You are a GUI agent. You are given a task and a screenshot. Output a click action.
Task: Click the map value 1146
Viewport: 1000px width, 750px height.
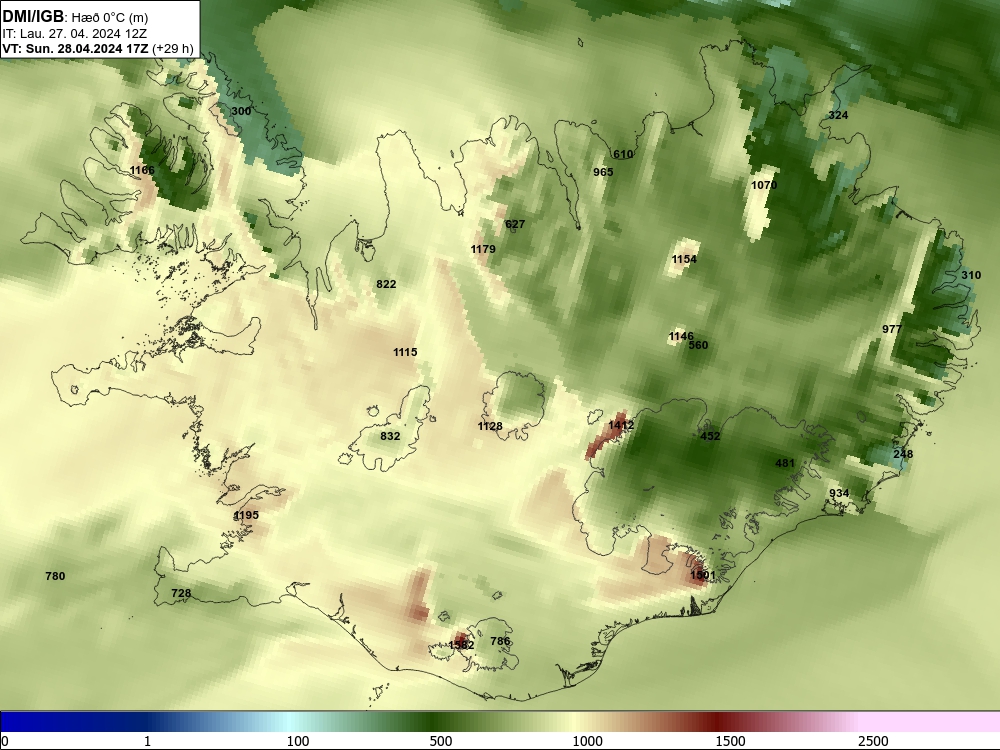tap(681, 336)
